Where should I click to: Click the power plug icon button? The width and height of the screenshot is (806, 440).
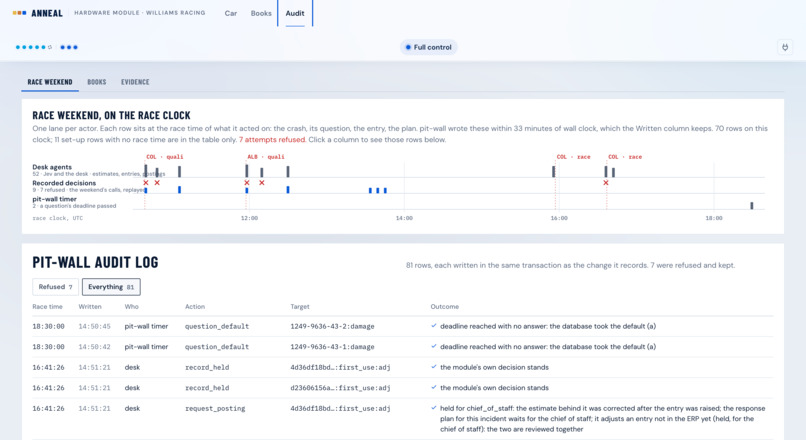tap(785, 47)
